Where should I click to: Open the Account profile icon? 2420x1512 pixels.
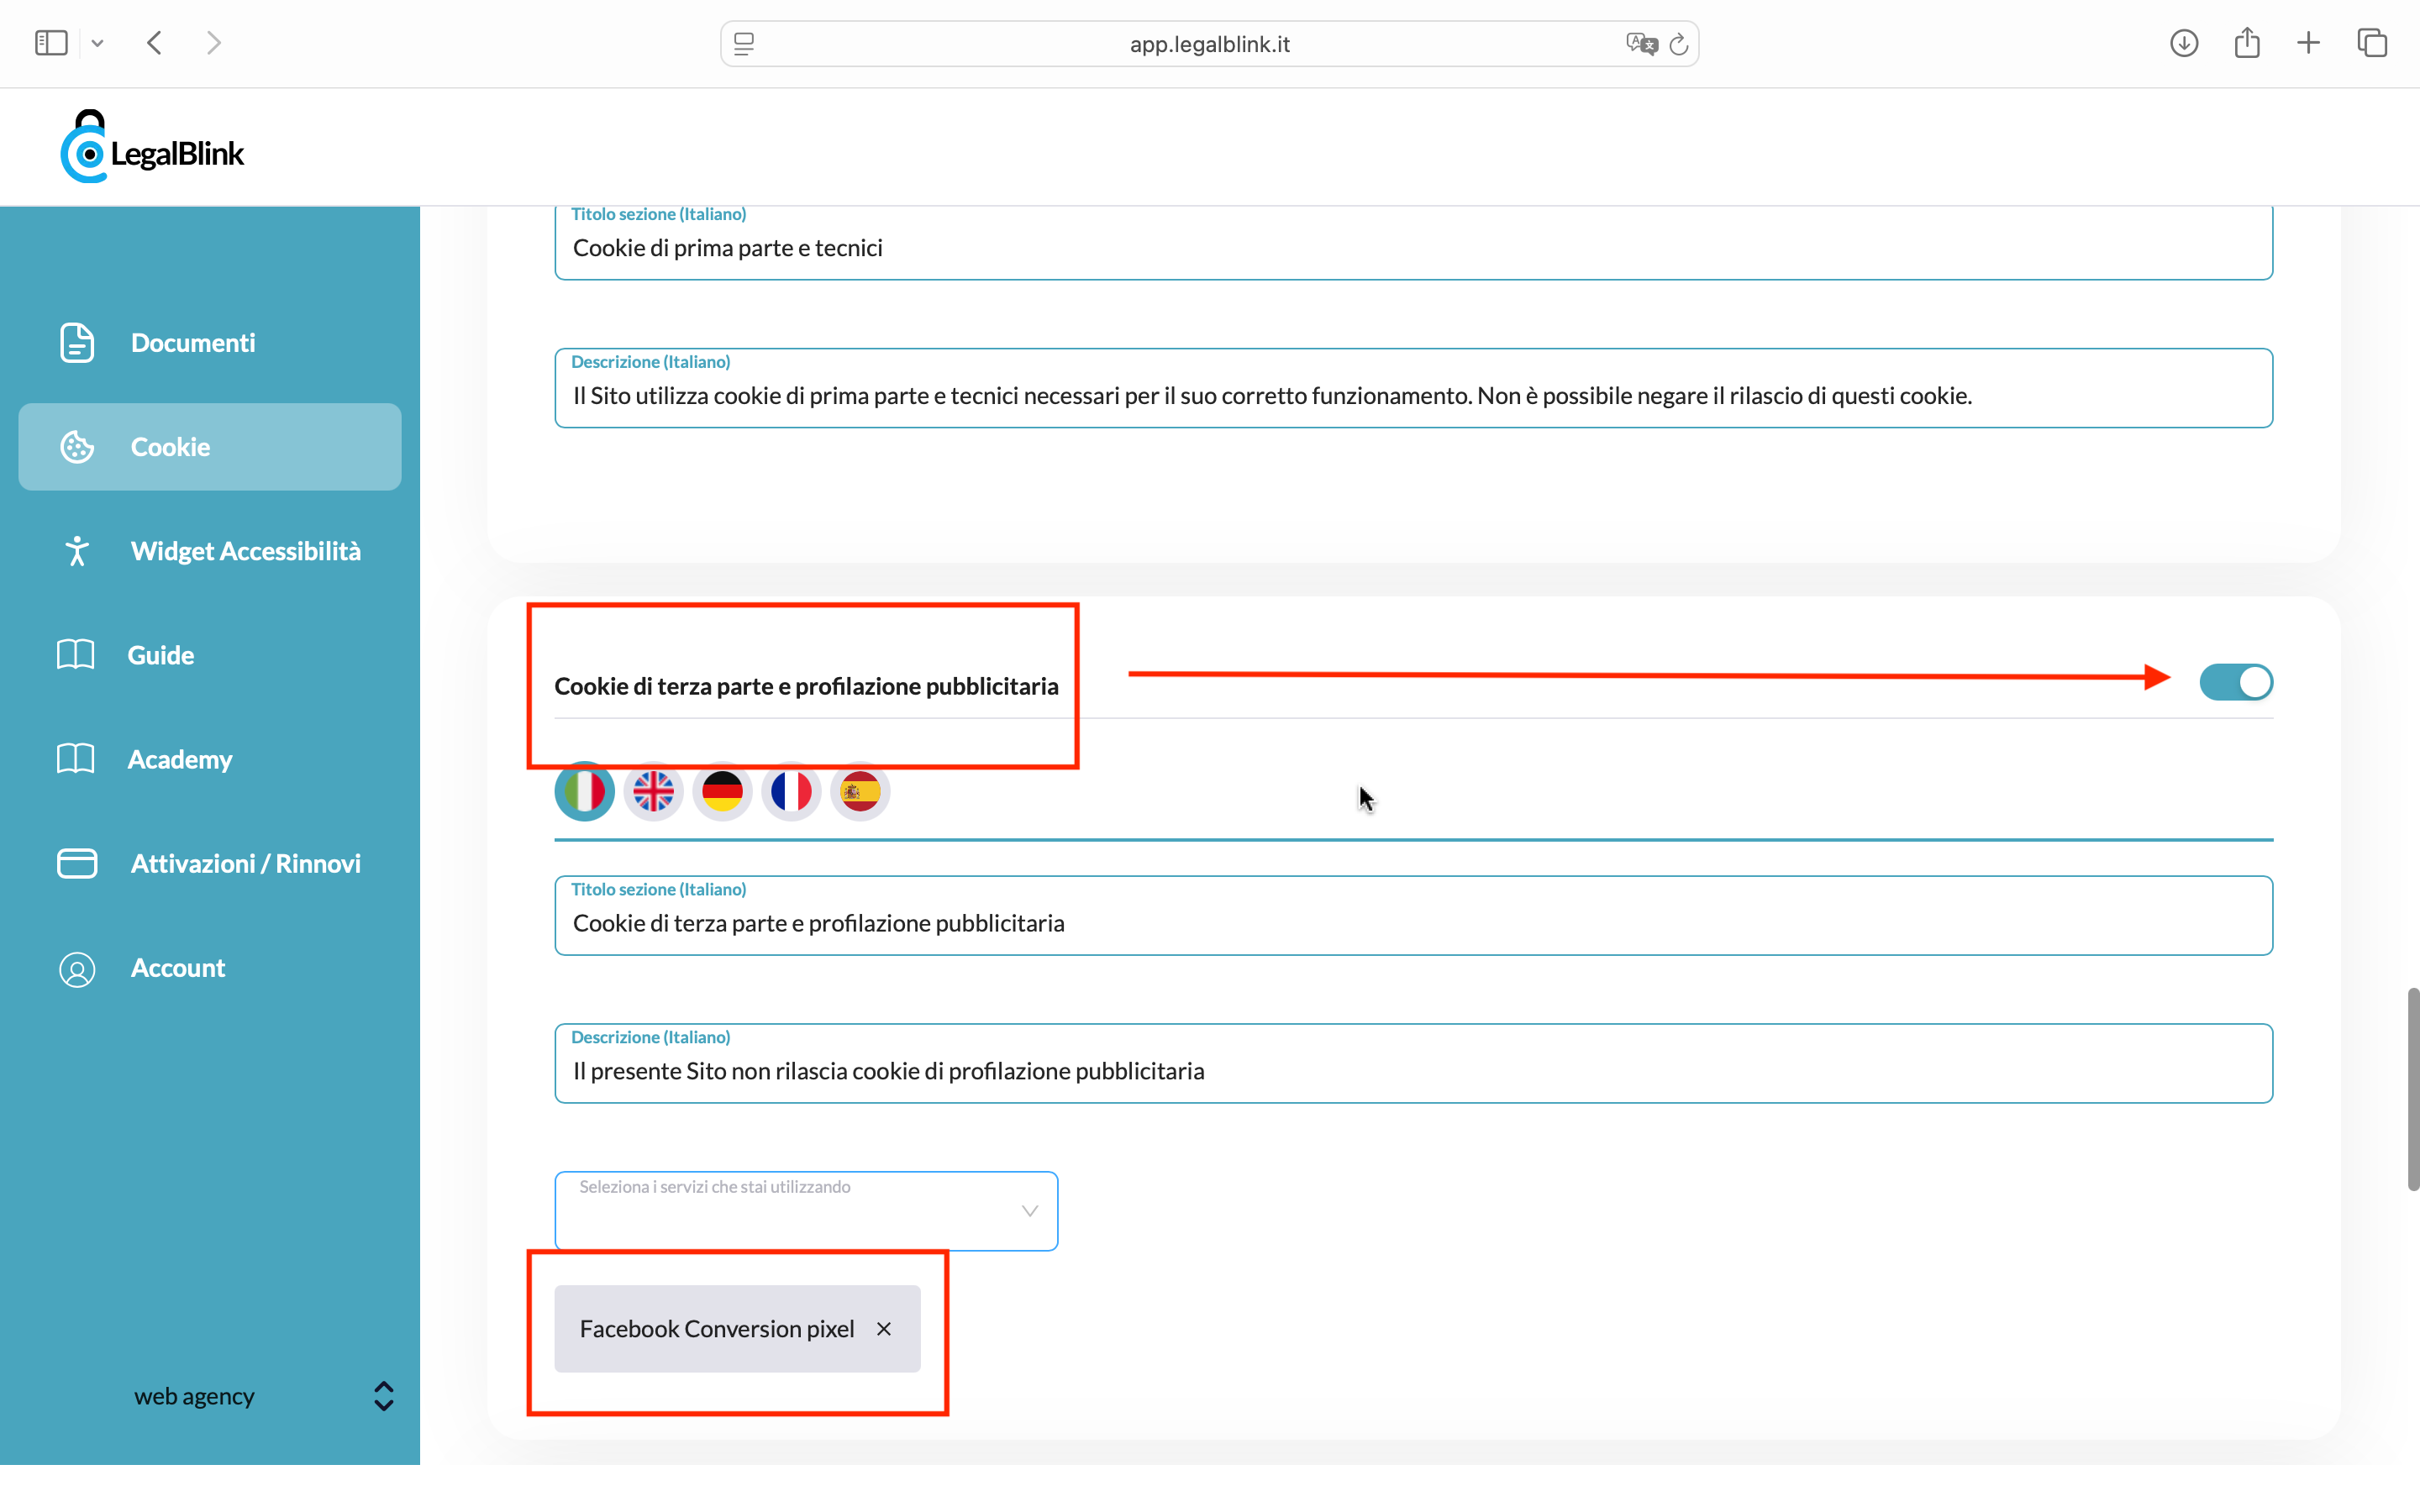(x=77, y=968)
